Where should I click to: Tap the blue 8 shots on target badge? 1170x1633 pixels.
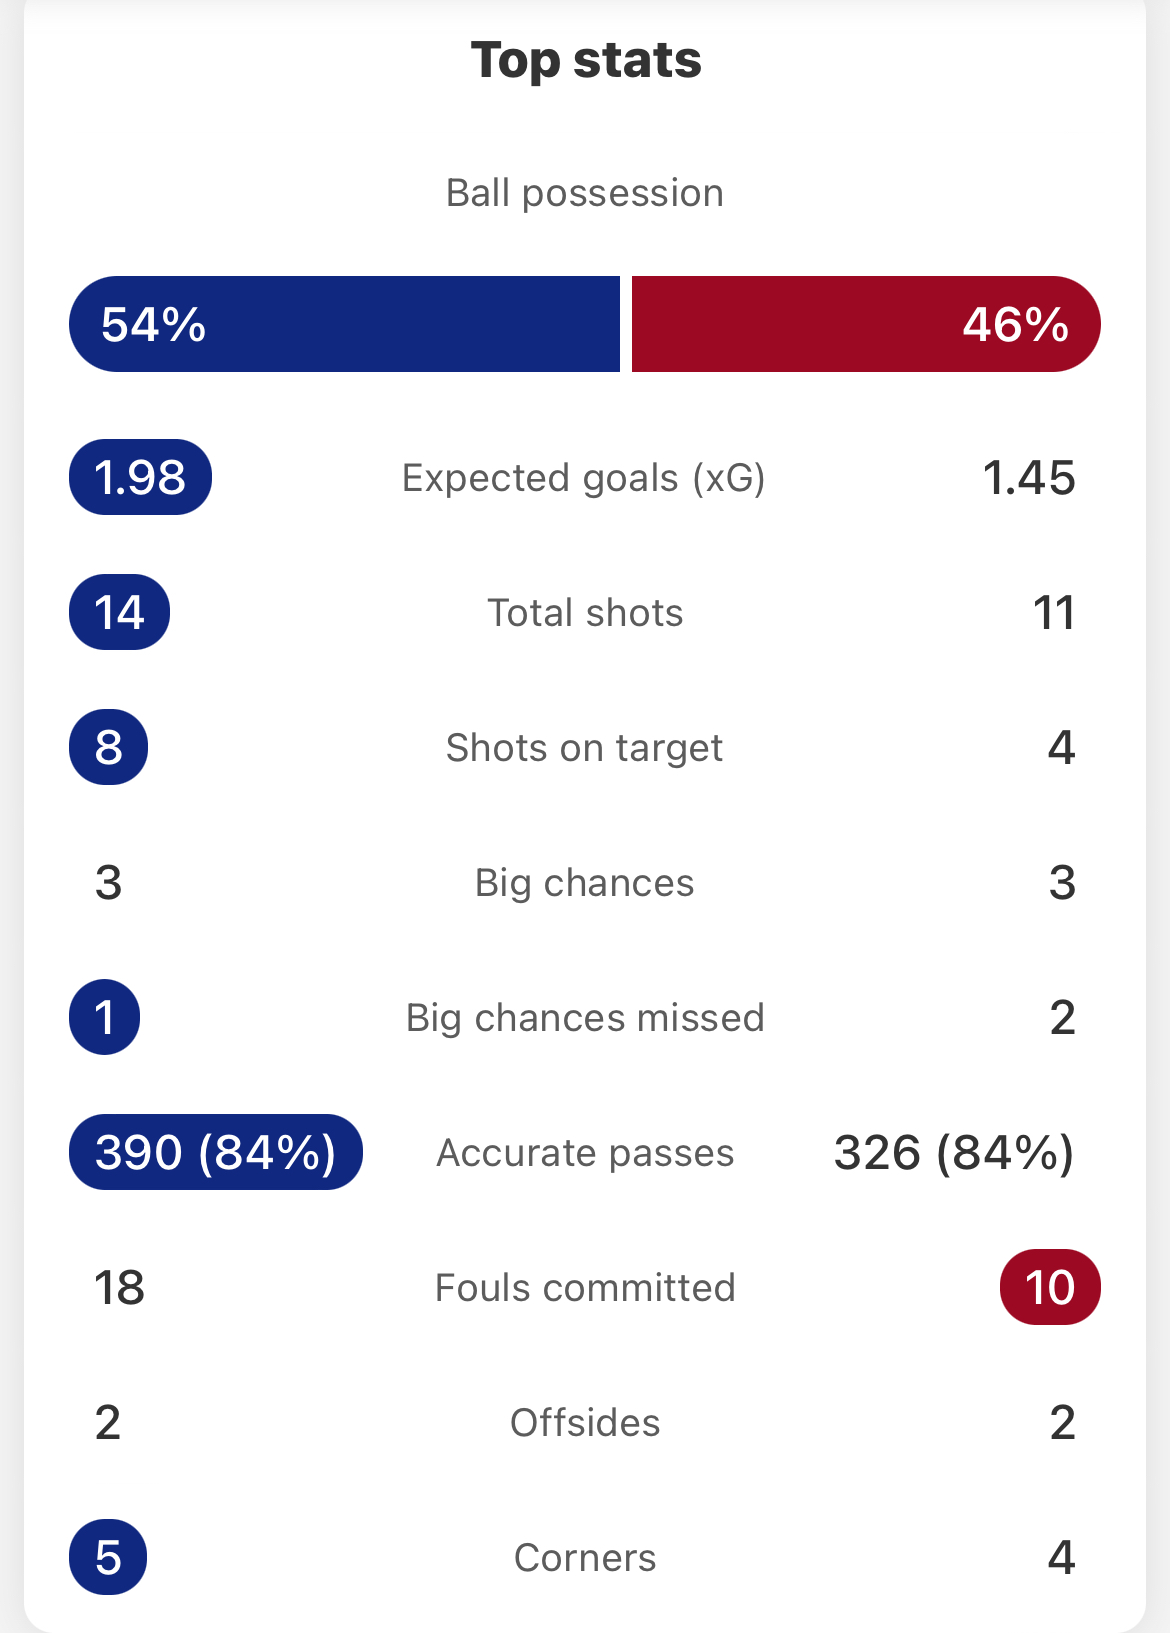click(x=108, y=747)
